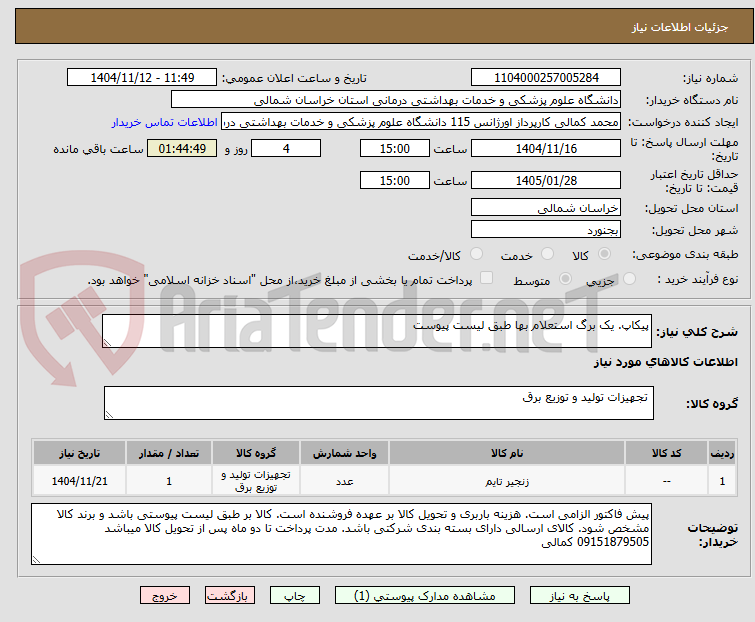Click the گروه کالا text area
Image resolution: width=755 pixels, height=622 pixels.
point(379,403)
